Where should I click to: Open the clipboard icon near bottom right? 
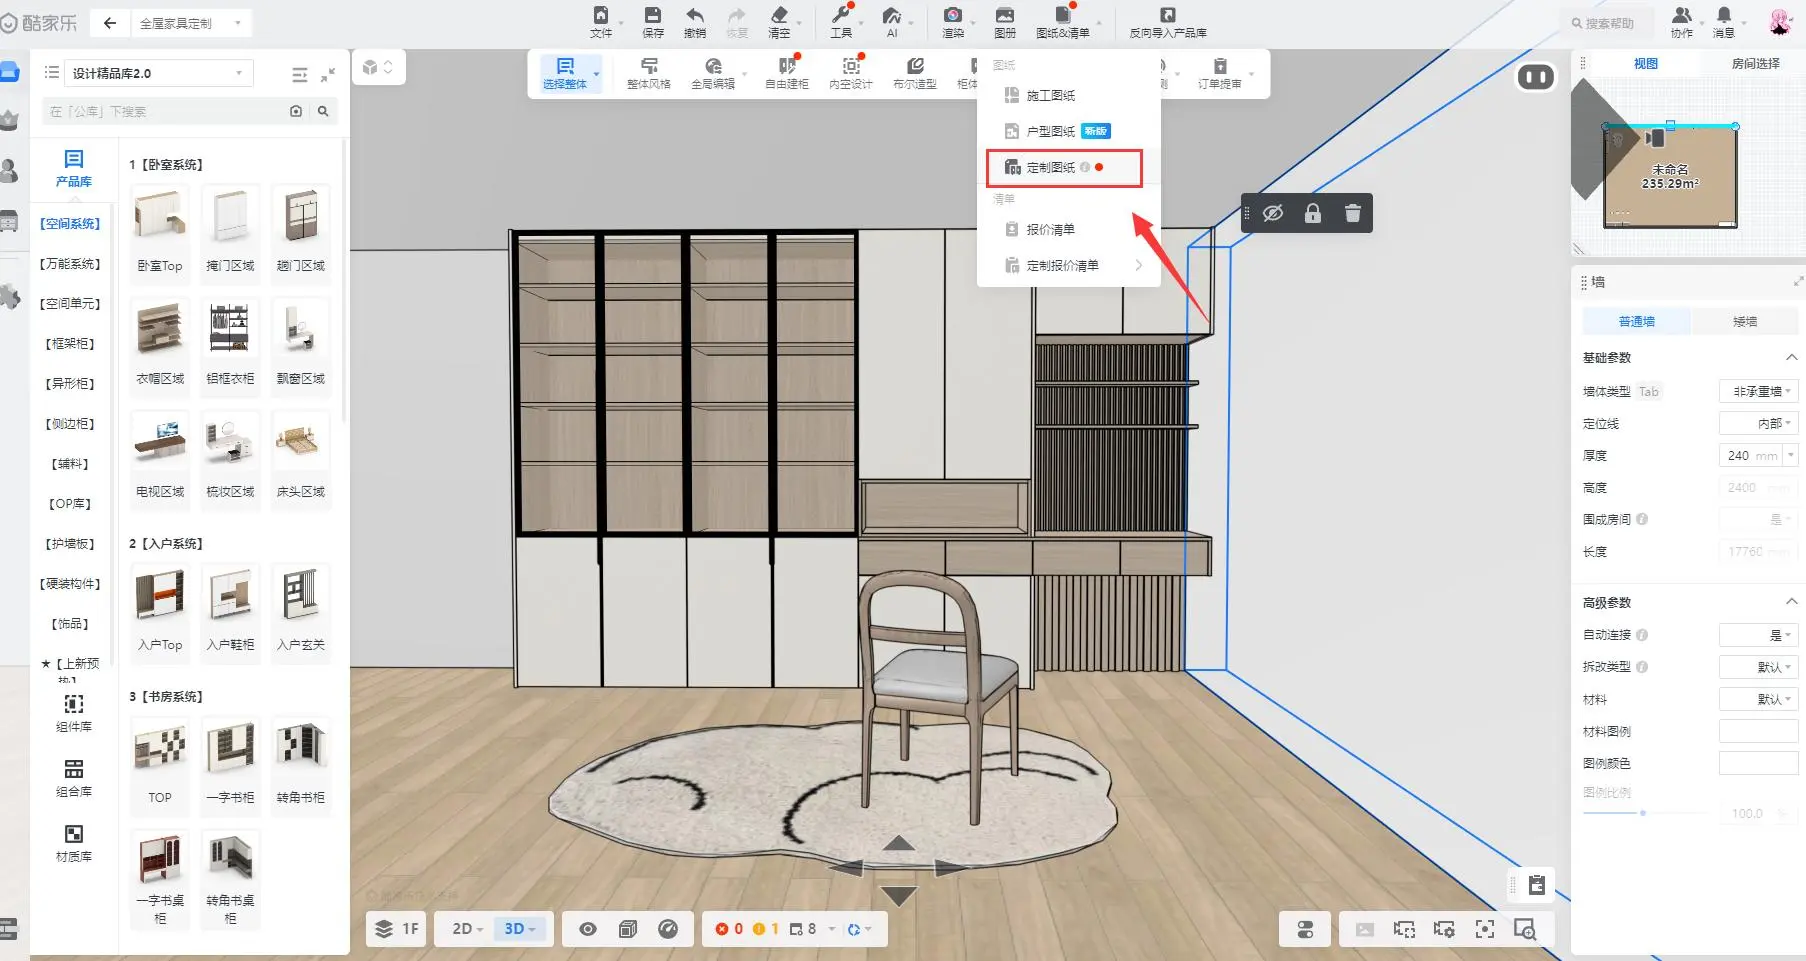pyautogui.click(x=1537, y=885)
